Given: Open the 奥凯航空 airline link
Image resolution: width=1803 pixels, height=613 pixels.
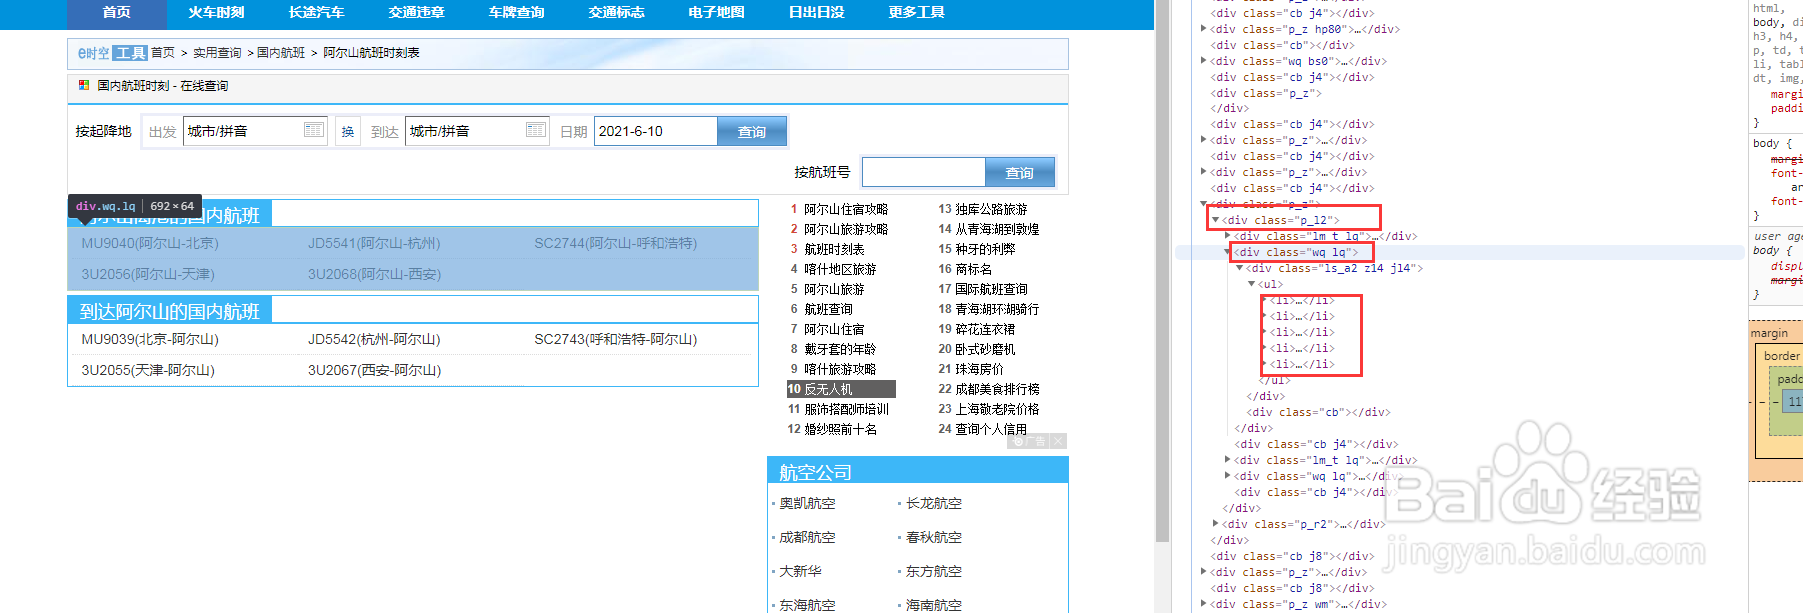Looking at the screenshot, I should click(807, 504).
